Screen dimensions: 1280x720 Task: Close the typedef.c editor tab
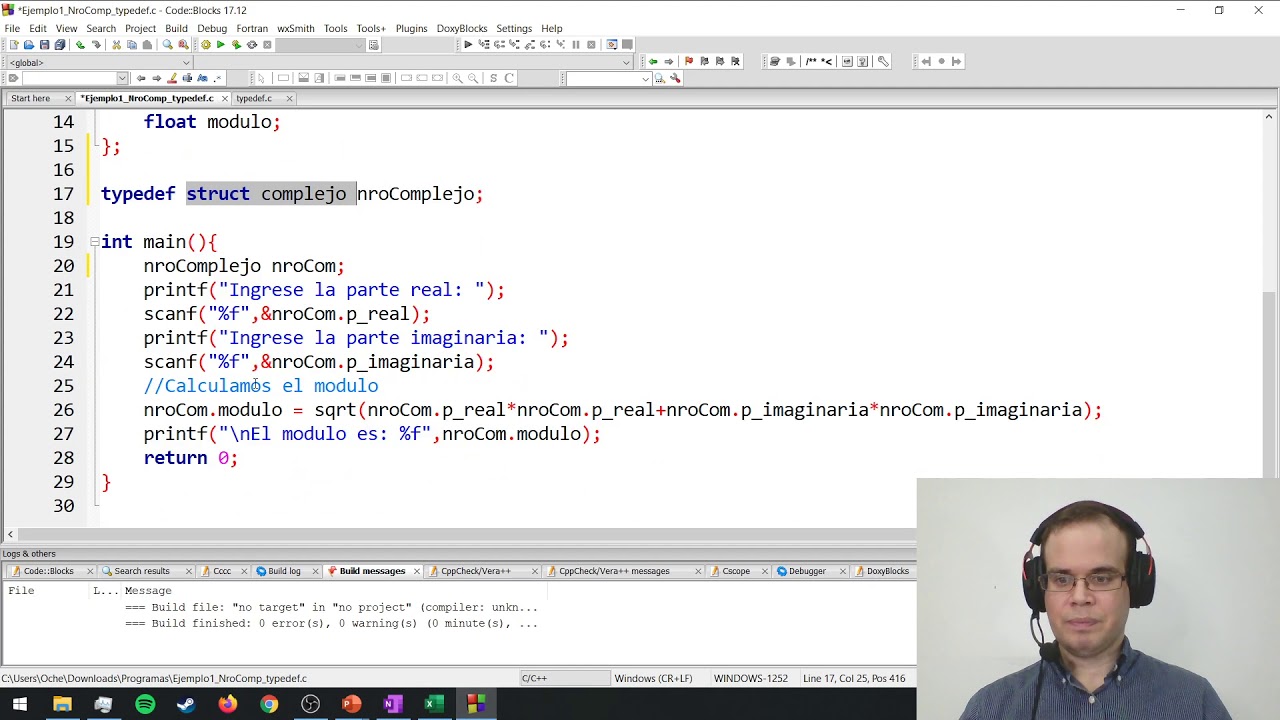(289, 98)
